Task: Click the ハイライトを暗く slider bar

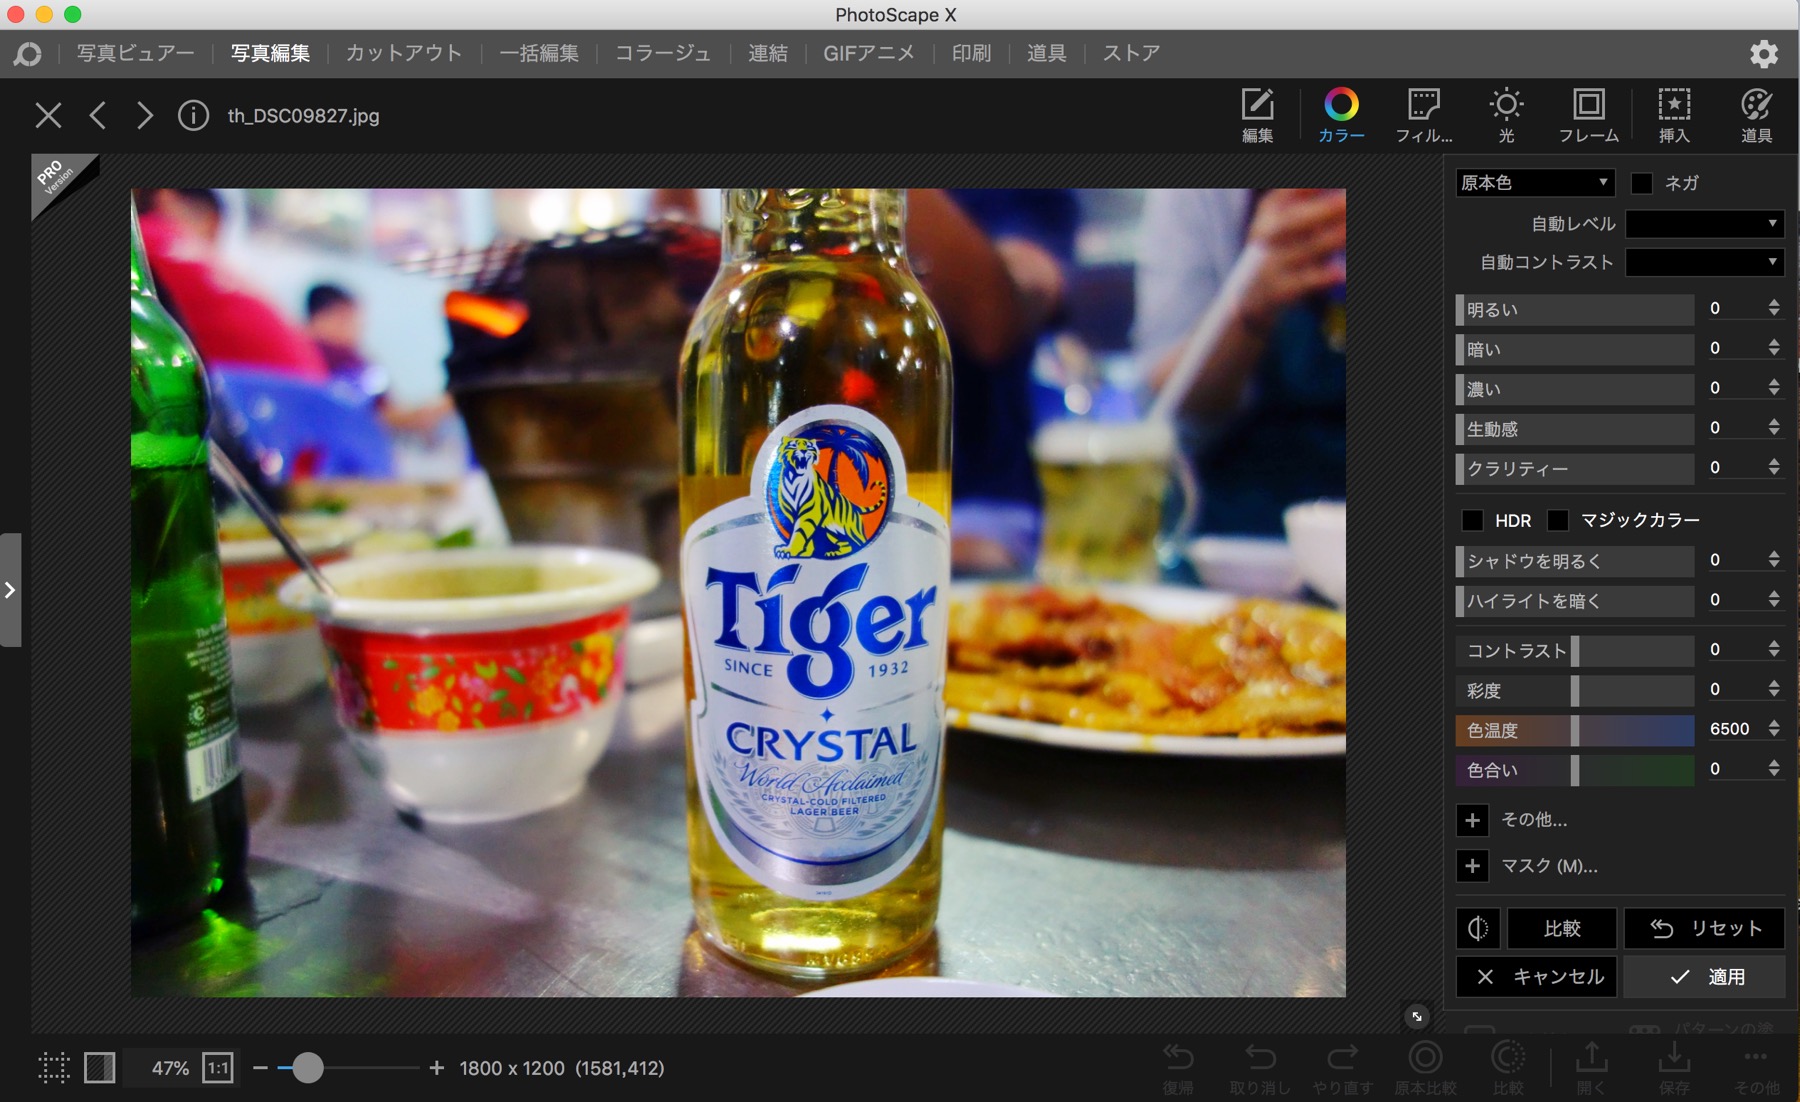Action: pyautogui.click(x=1575, y=601)
